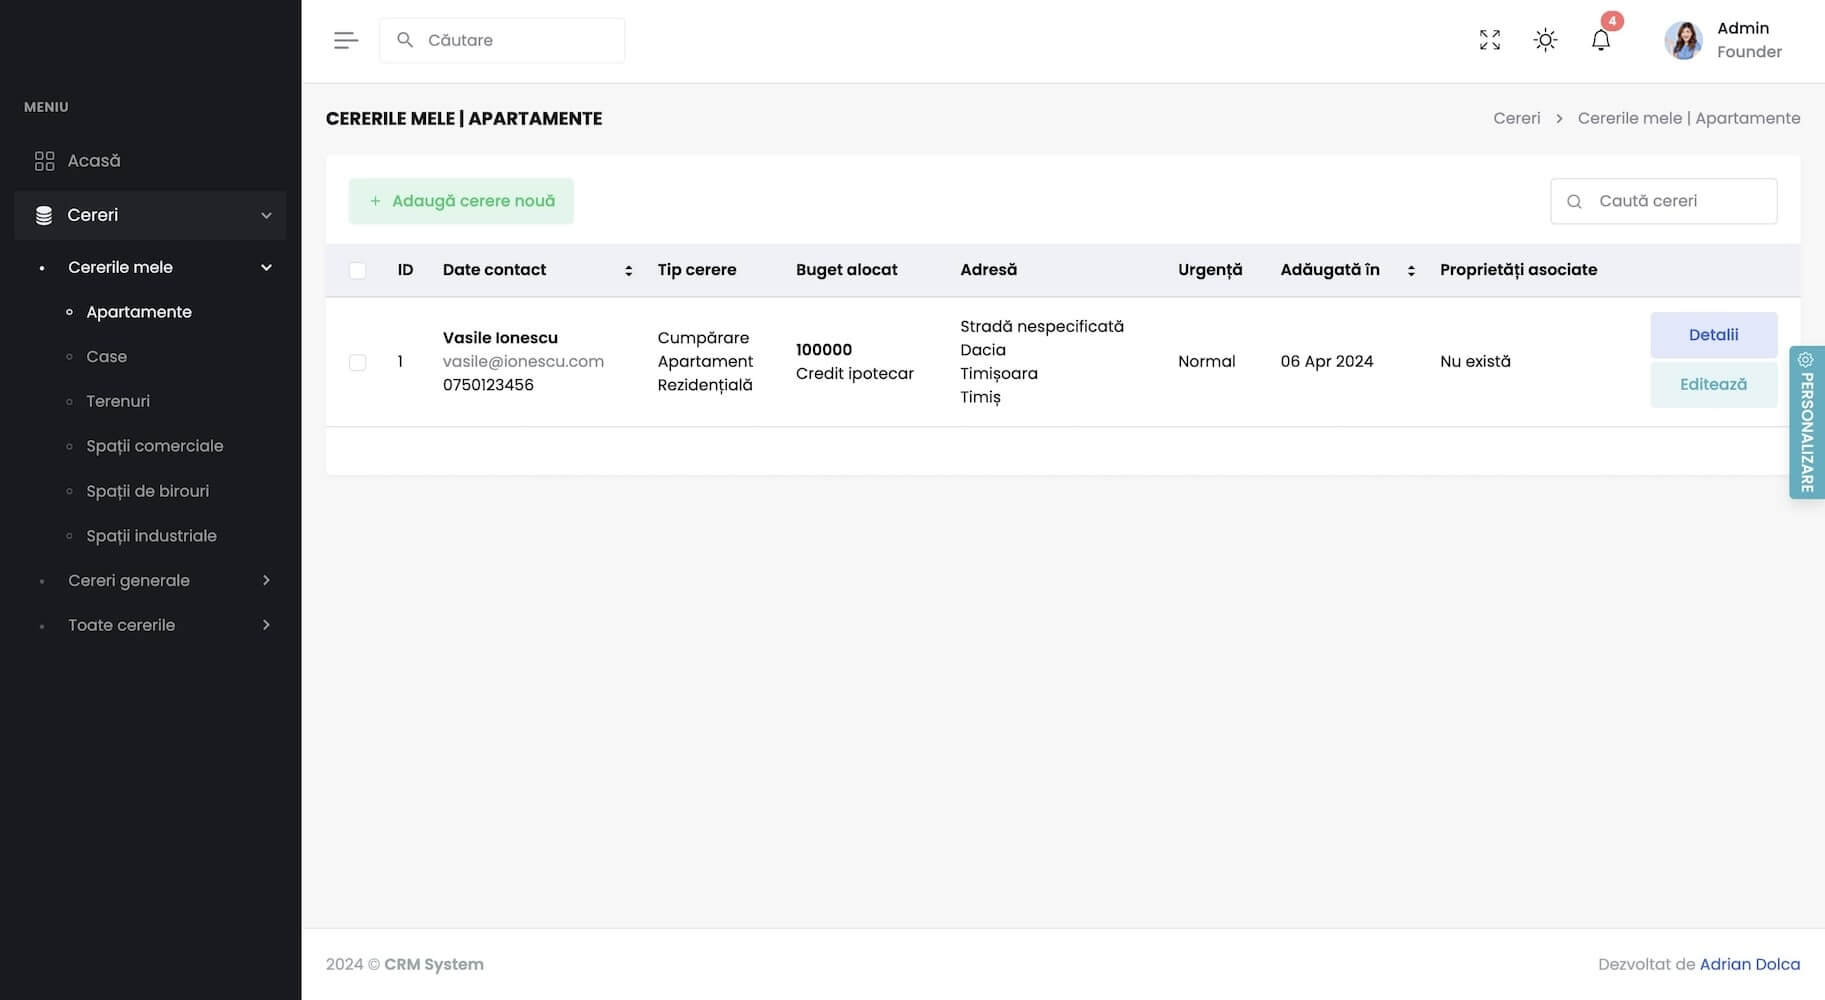
Task: Click the Cereri database stack icon
Action: click(44, 215)
